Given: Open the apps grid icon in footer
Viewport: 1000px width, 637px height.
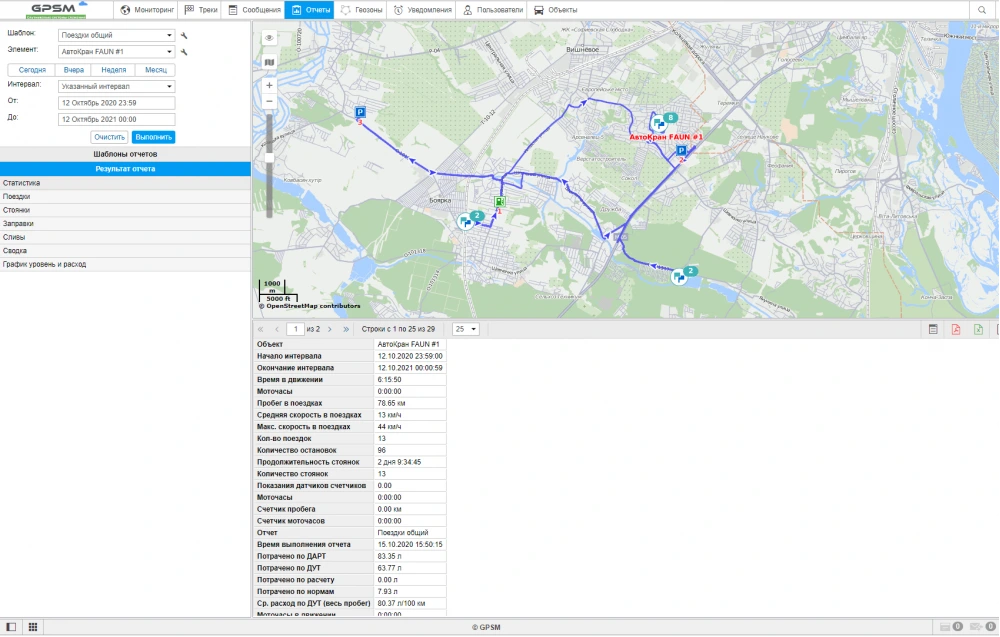Looking at the screenshot, I should point(33,627).
